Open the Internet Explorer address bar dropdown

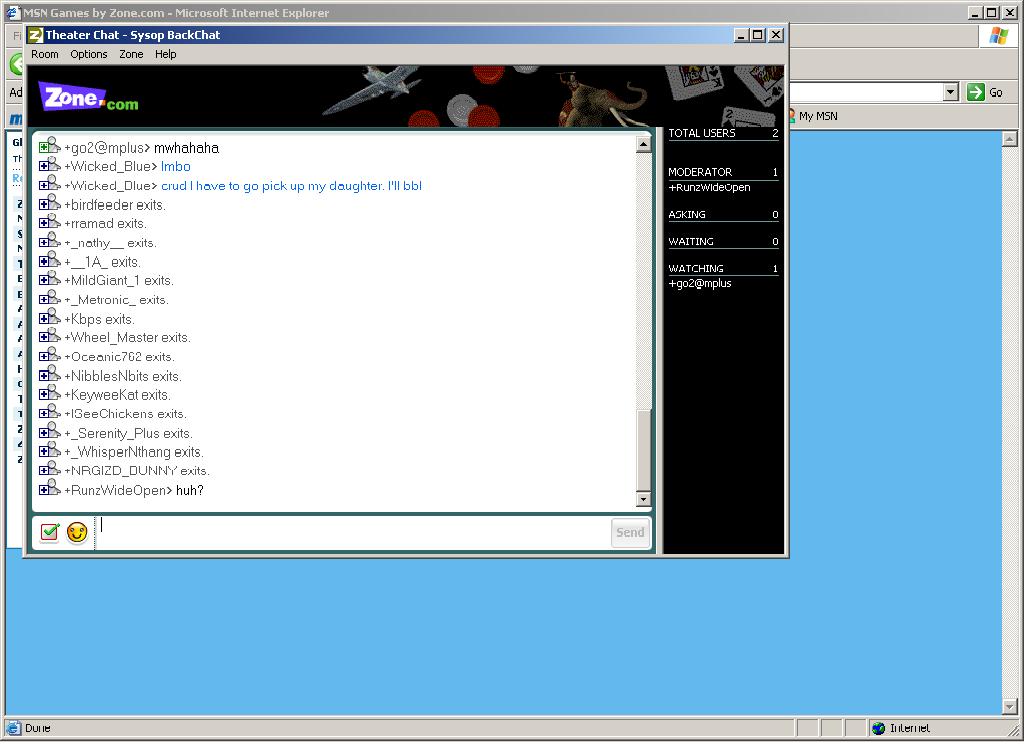[951, 92]
